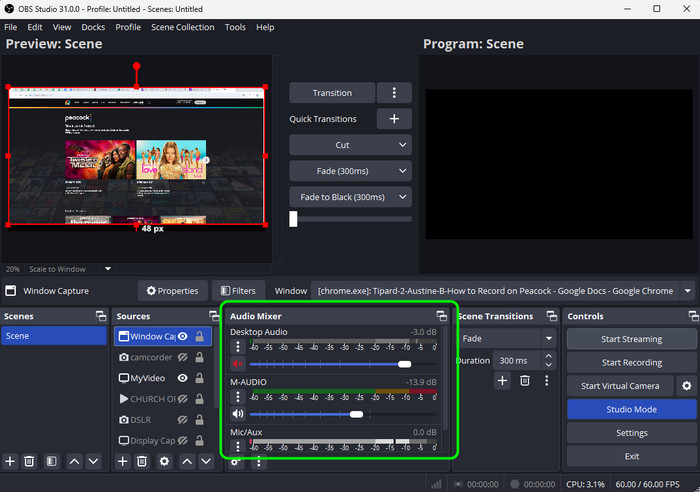Move source down arrow
The image size is (700, 492).
(x=206, y=461)
